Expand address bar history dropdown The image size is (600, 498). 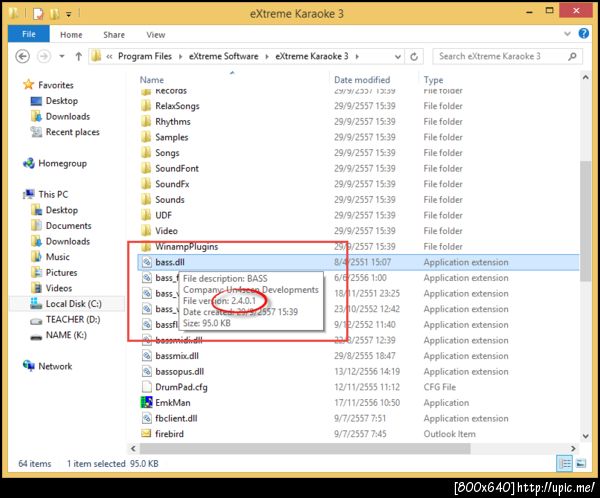pyautogui.click(x=398, y=57)
